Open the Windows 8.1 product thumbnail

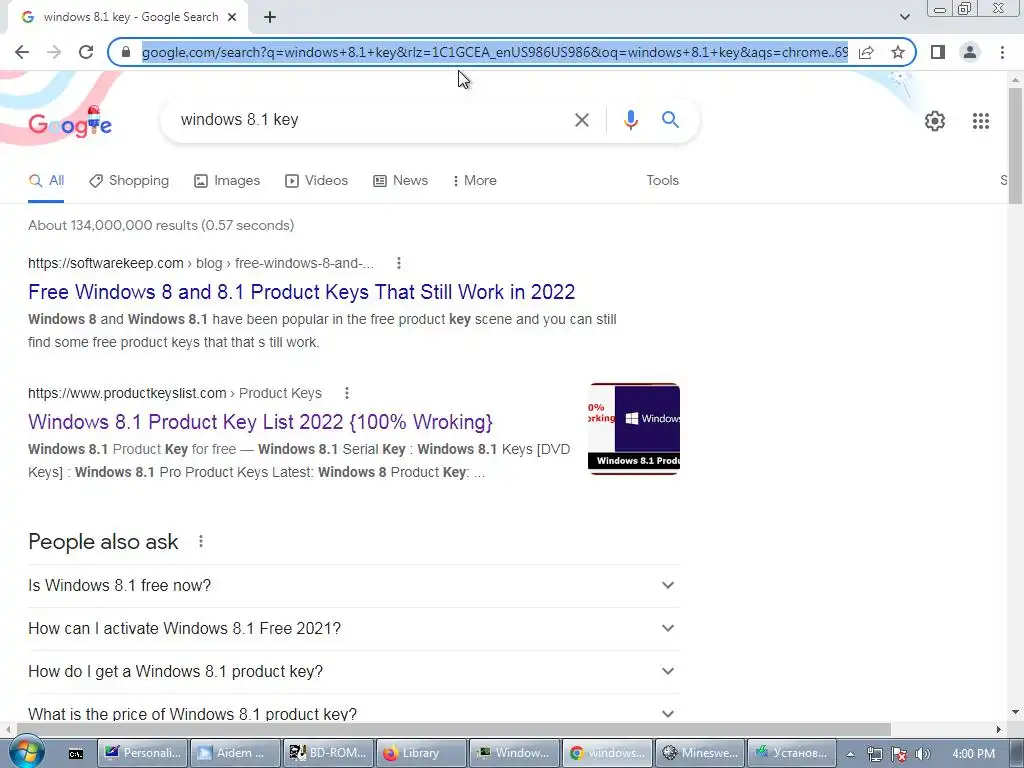633,428
